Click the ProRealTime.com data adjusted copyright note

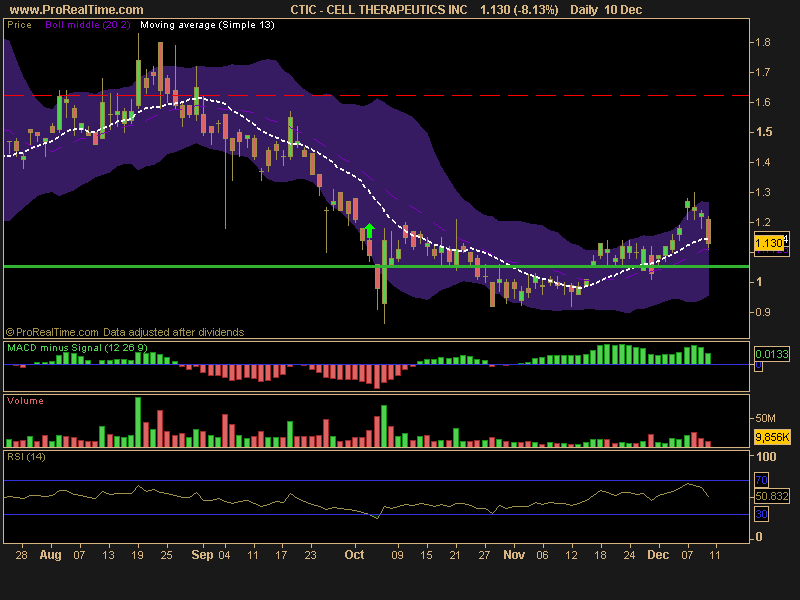[x=125, y=332]
